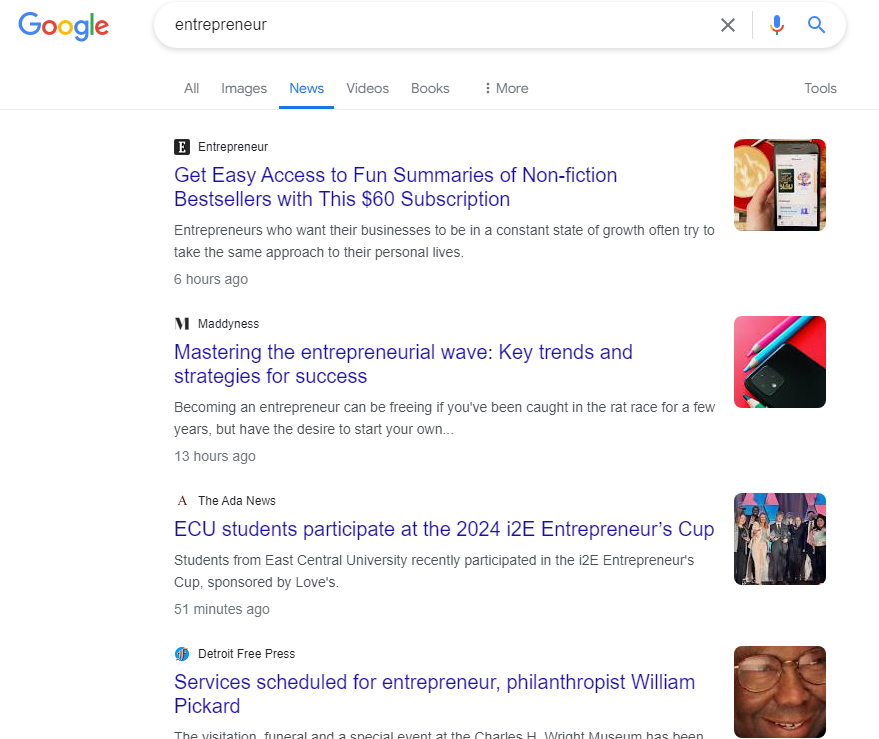Click the William Pickard portrait thumbnail
Screen dimensions: 879x739
click(x=780, y=692)
